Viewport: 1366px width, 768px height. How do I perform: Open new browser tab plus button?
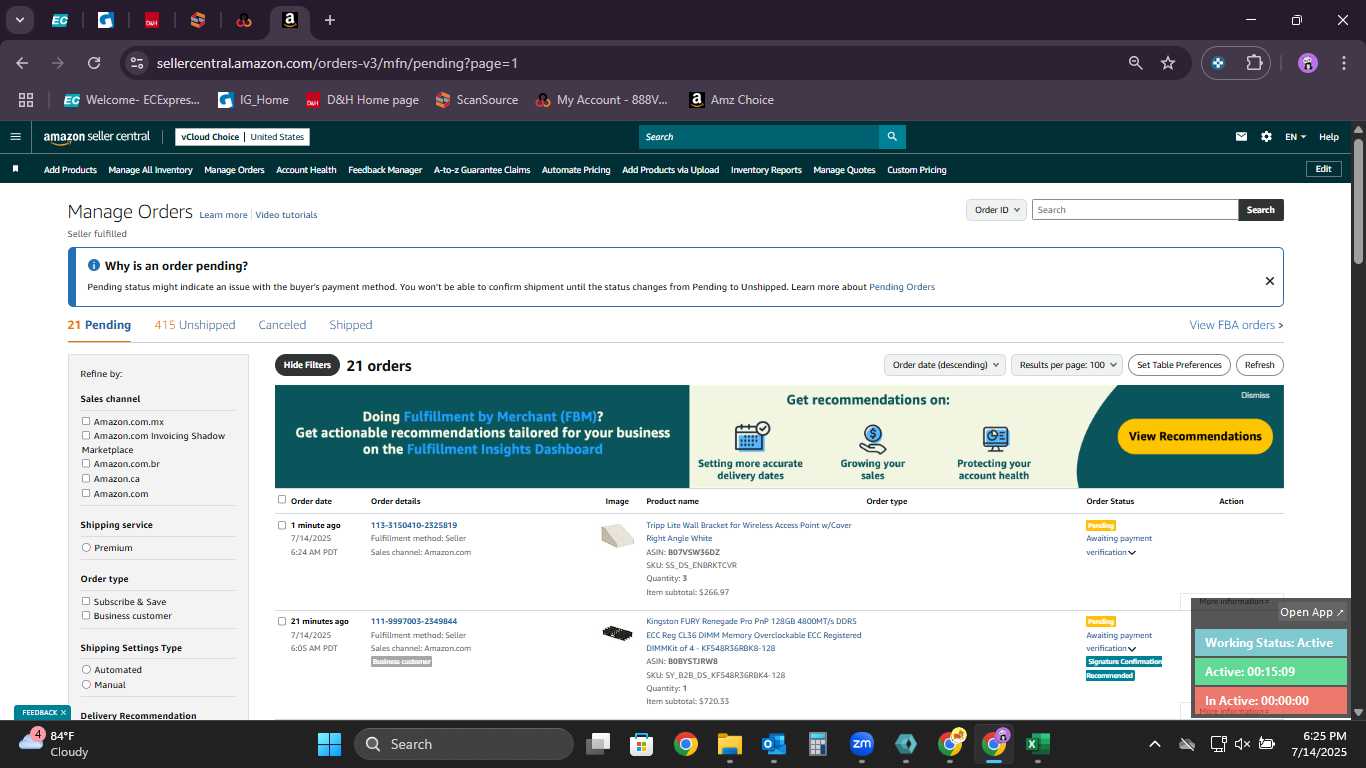tap(330, 20)
